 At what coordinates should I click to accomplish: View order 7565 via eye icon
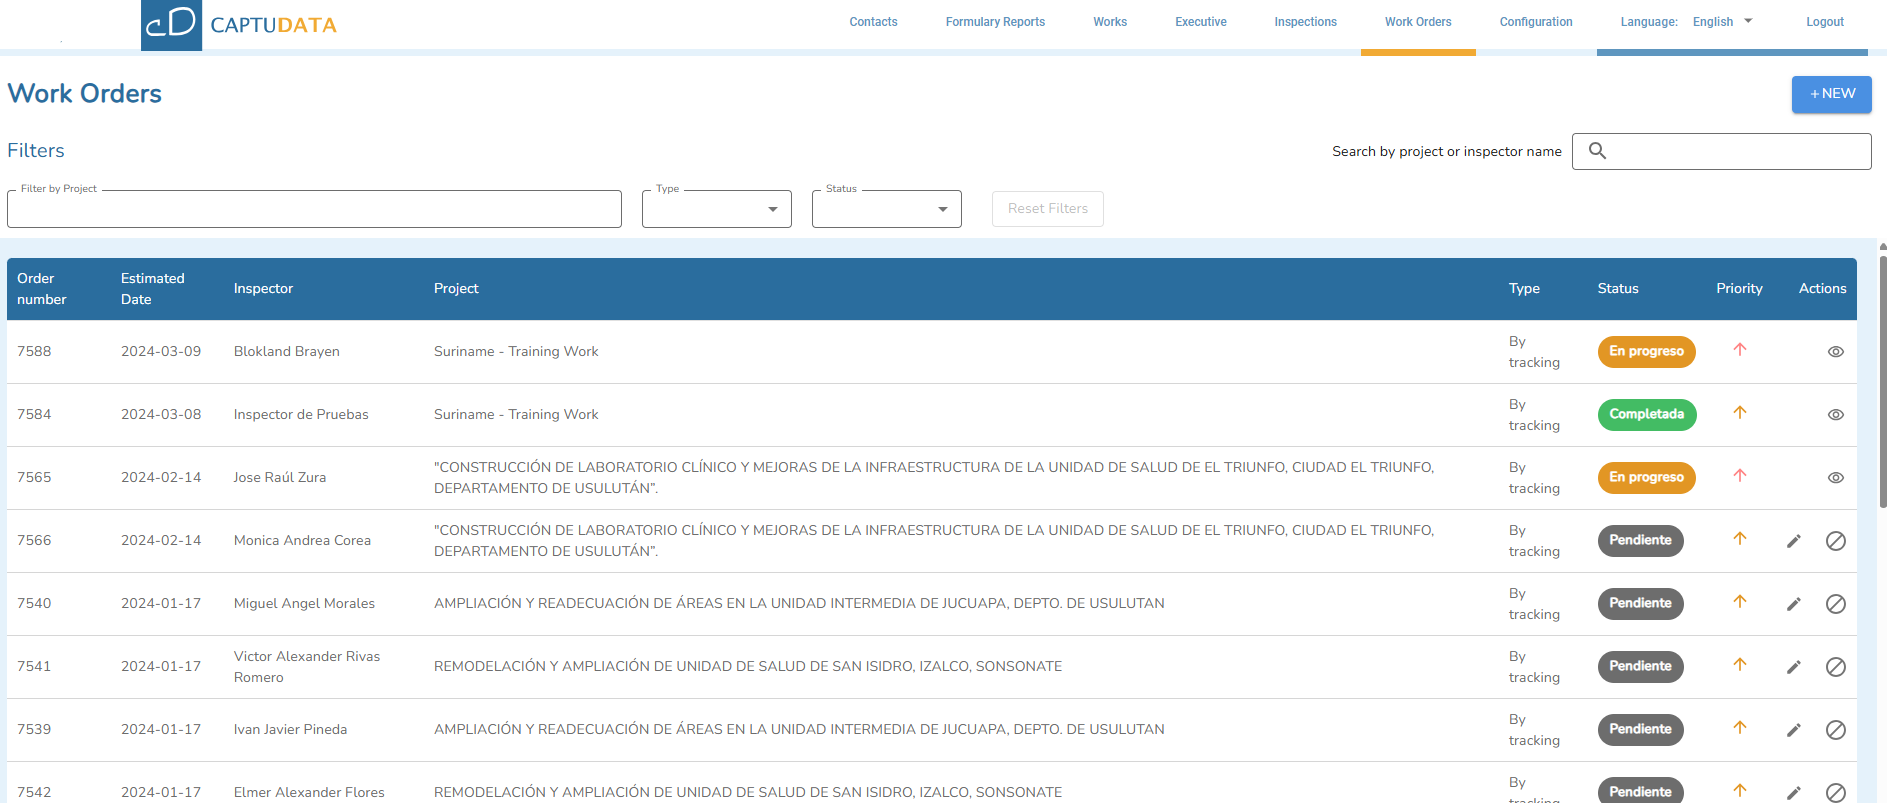(1835, 478)
